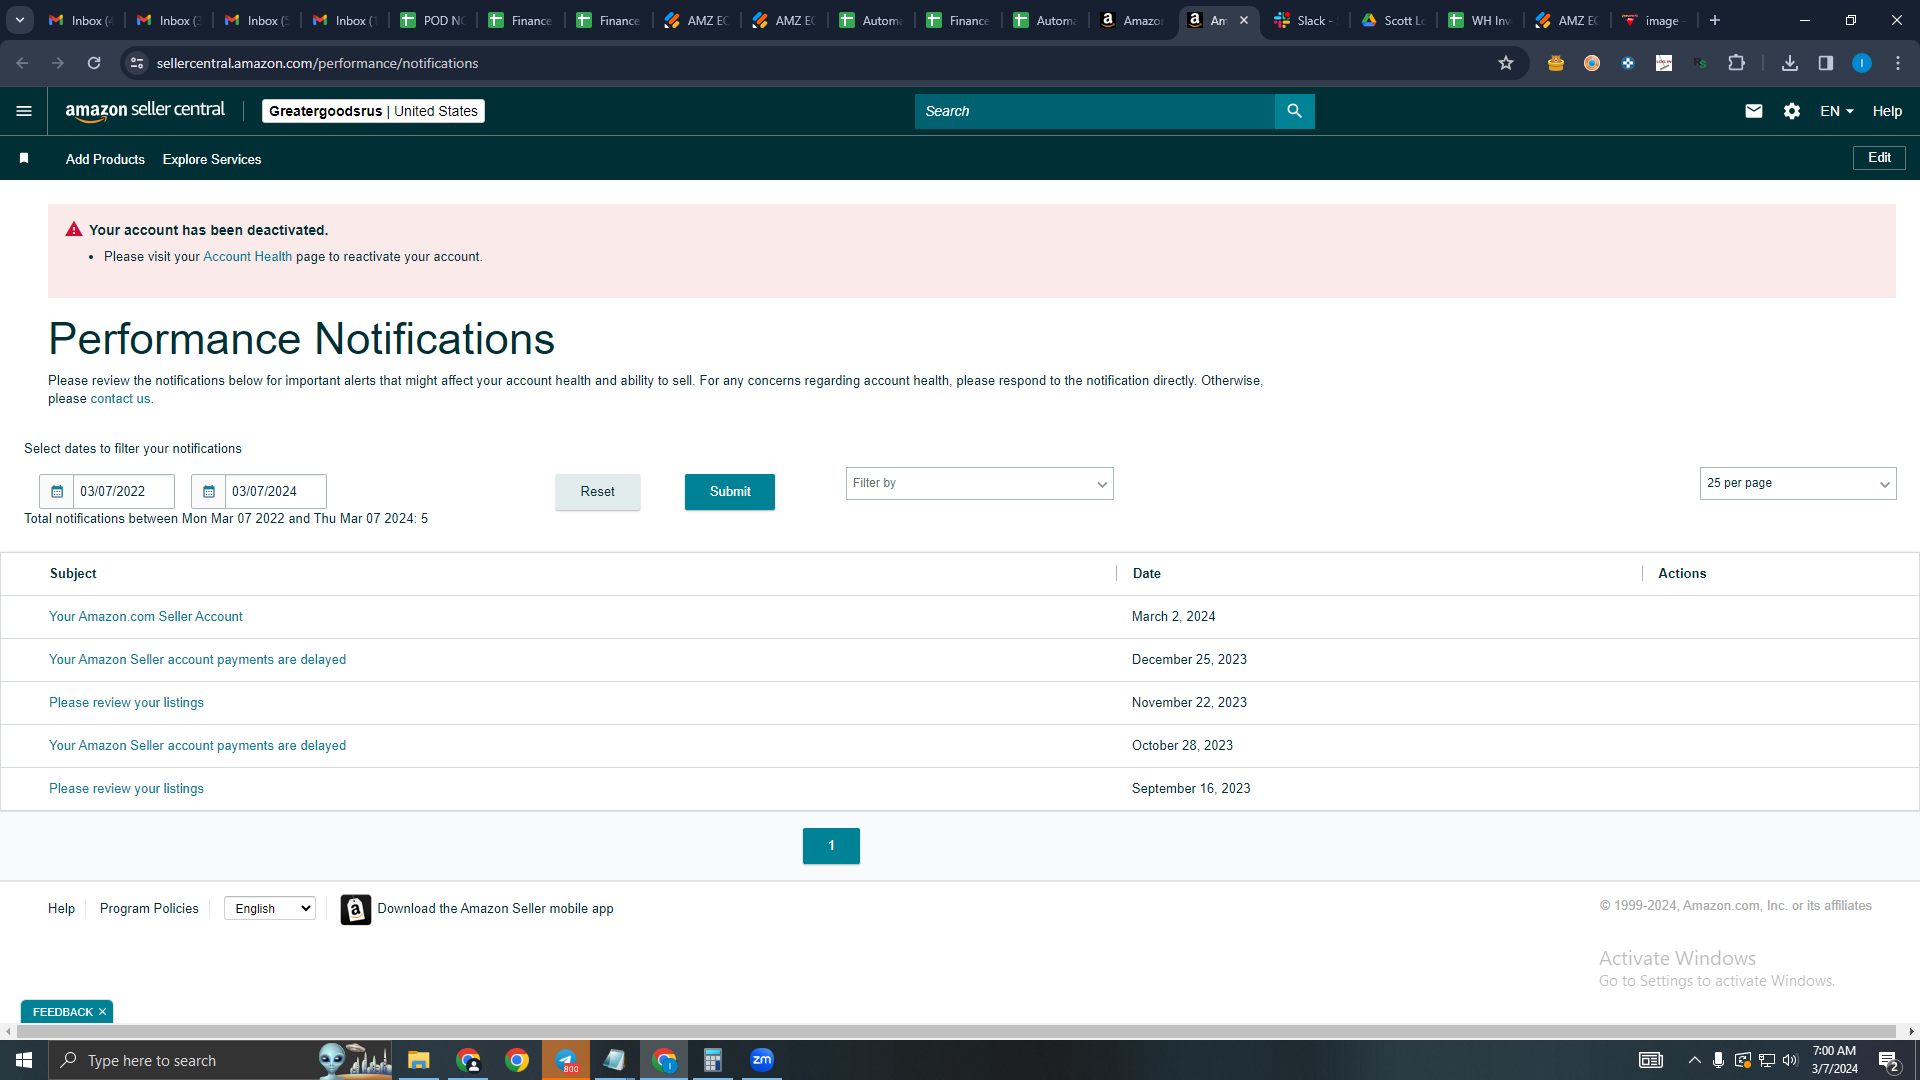Click in the Seller Central search box
This screenshot has height=1080, width=1920.
pyautogui.click(x=1095, y=111)
